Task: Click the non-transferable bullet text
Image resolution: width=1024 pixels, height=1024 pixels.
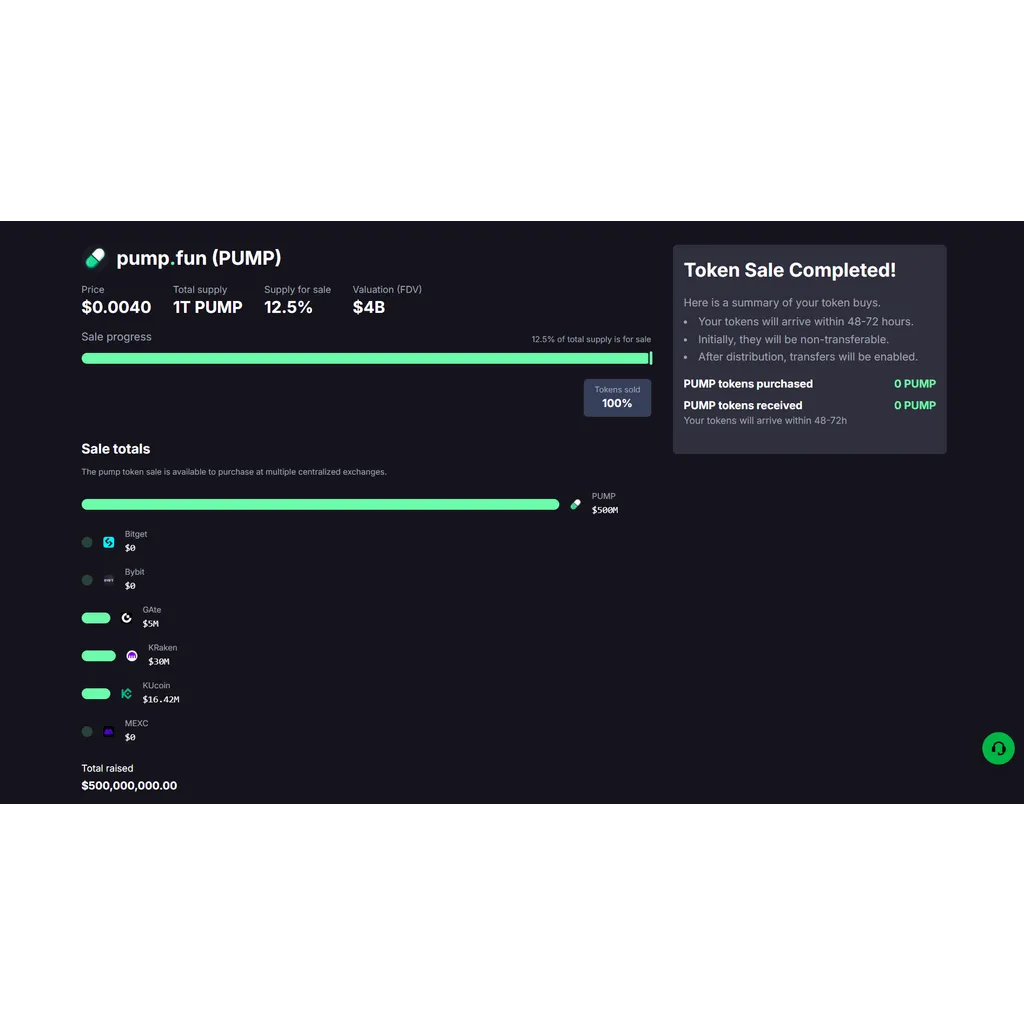Action: 793,340
